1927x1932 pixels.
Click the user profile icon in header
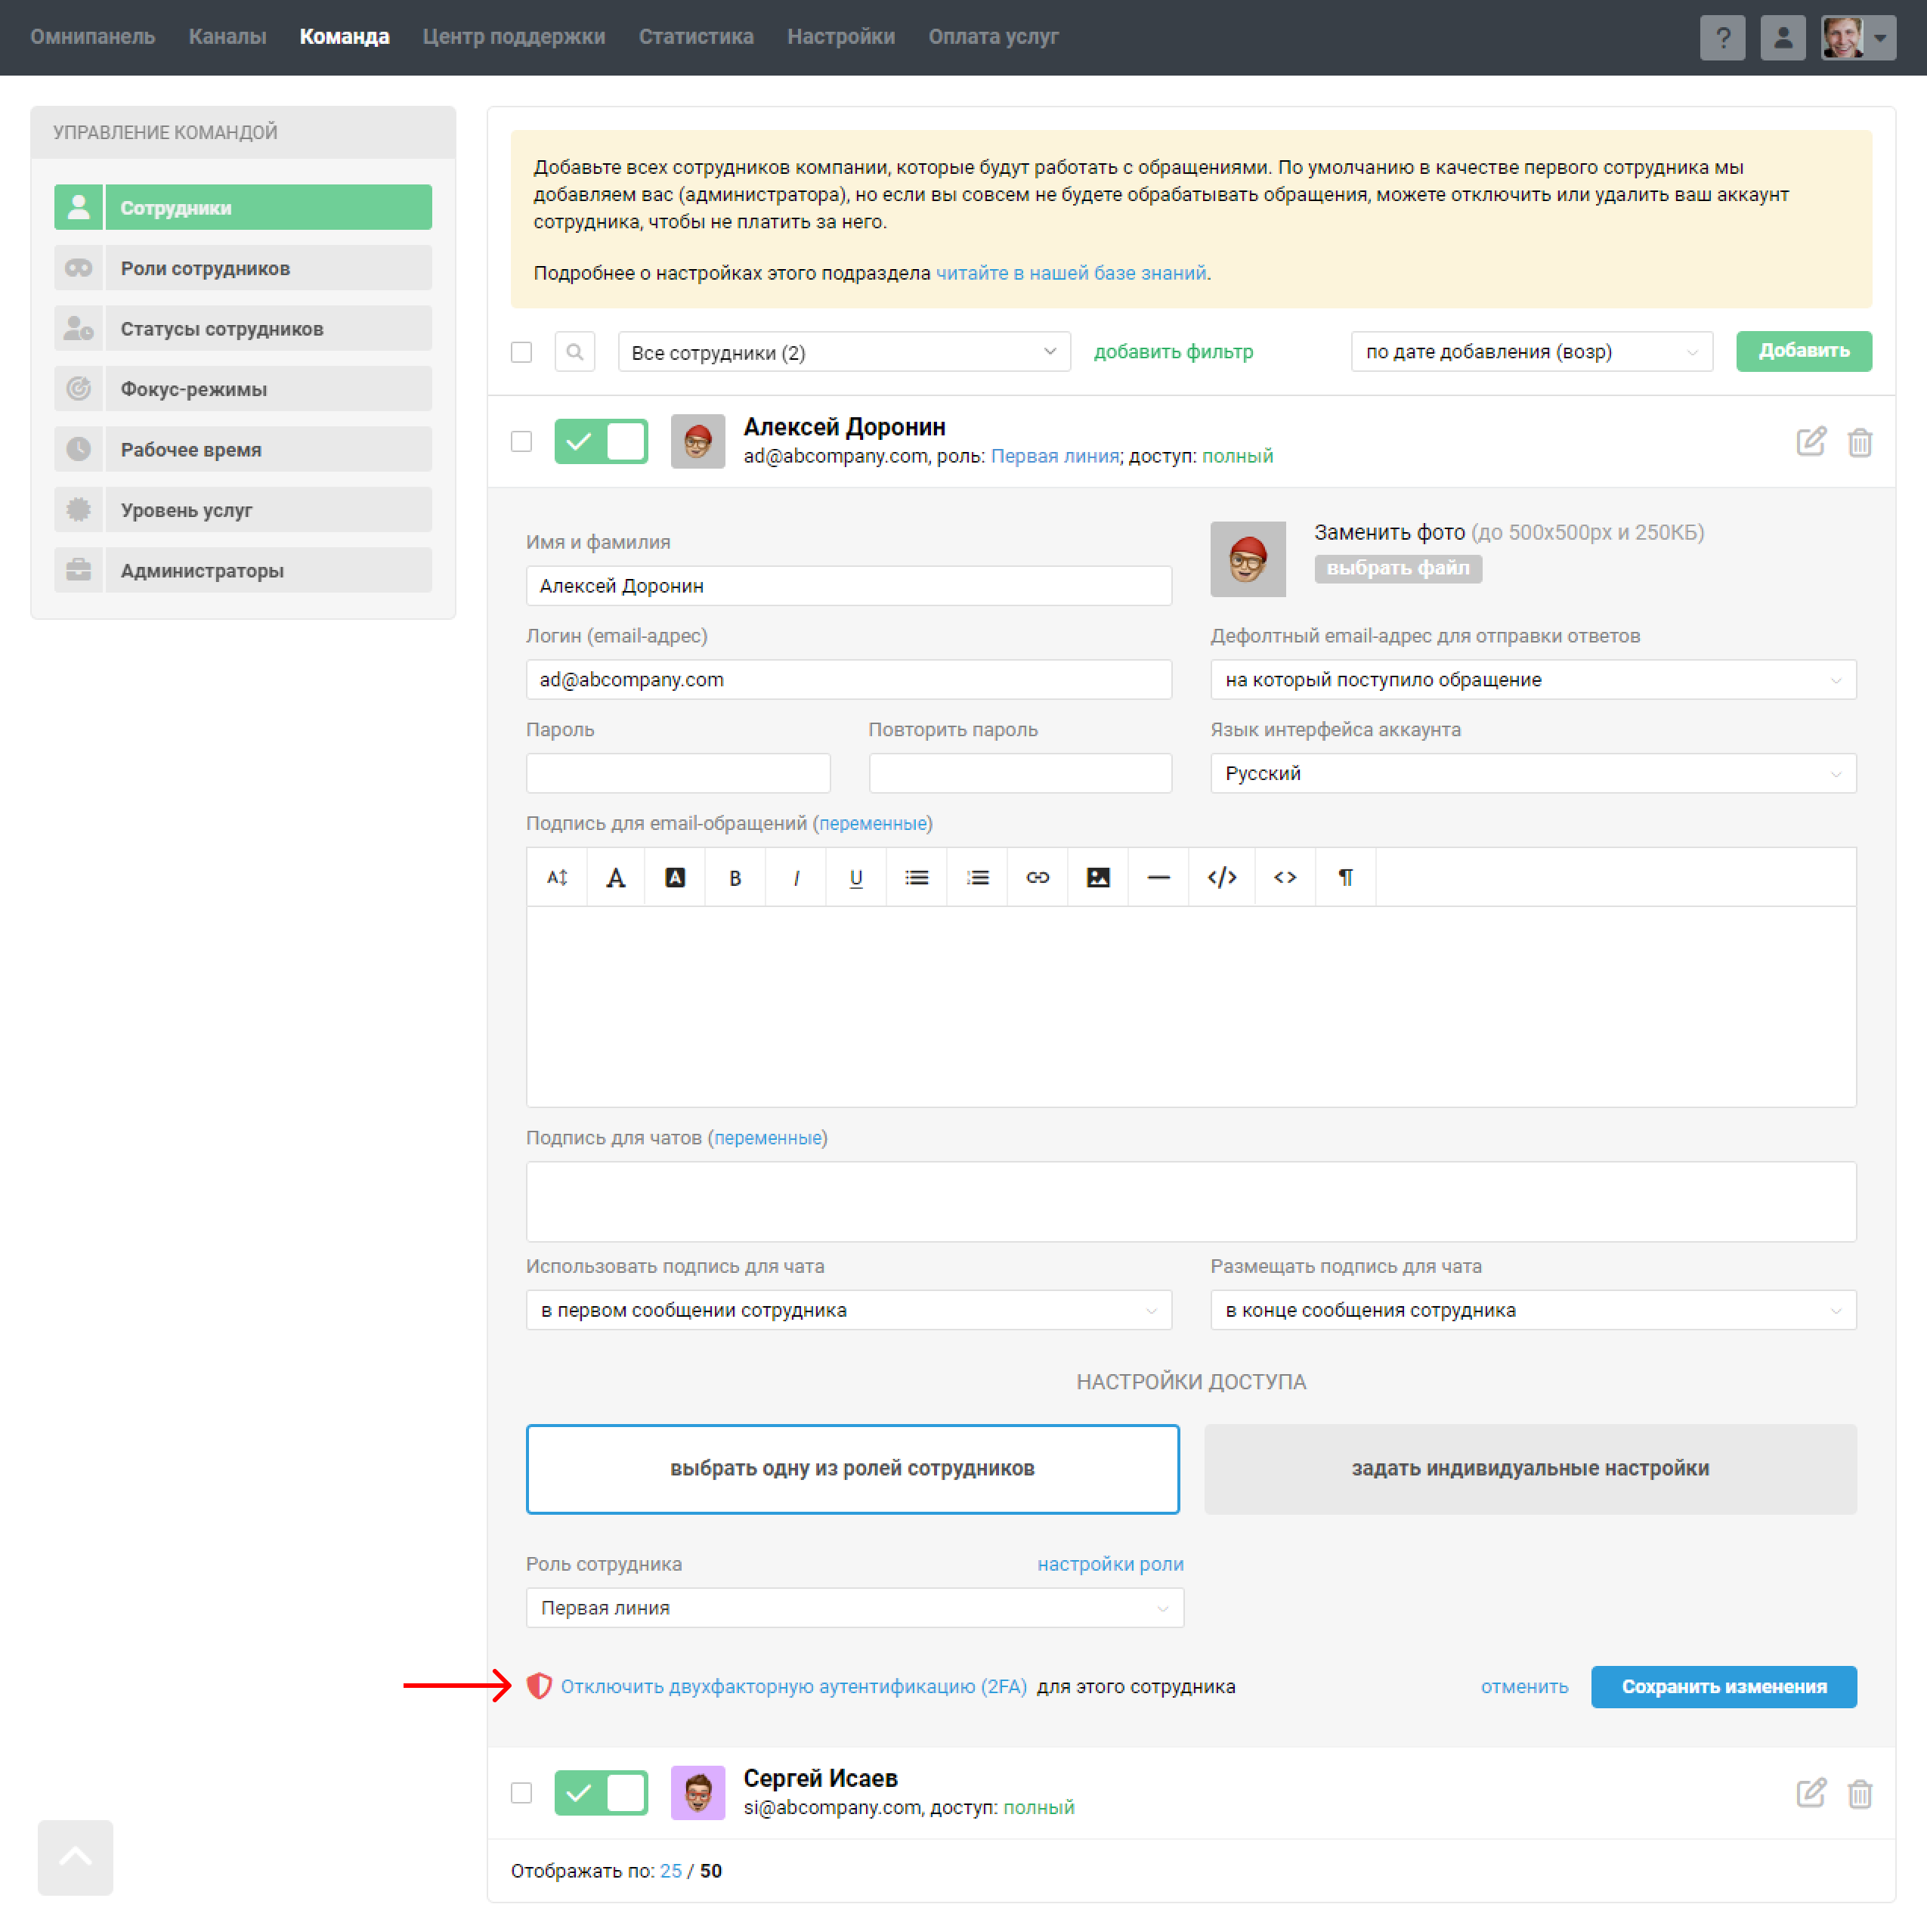[1782, 38]
